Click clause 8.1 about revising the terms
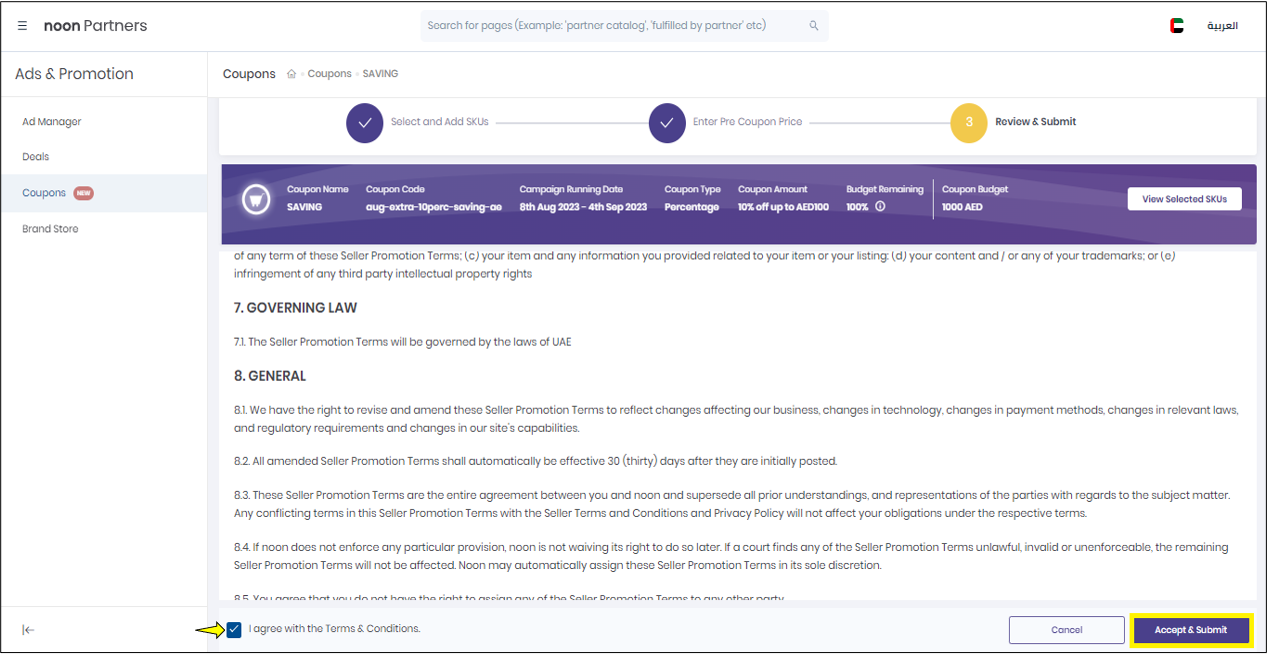This screenshot has height=655, width=1267. coord(737,419)
